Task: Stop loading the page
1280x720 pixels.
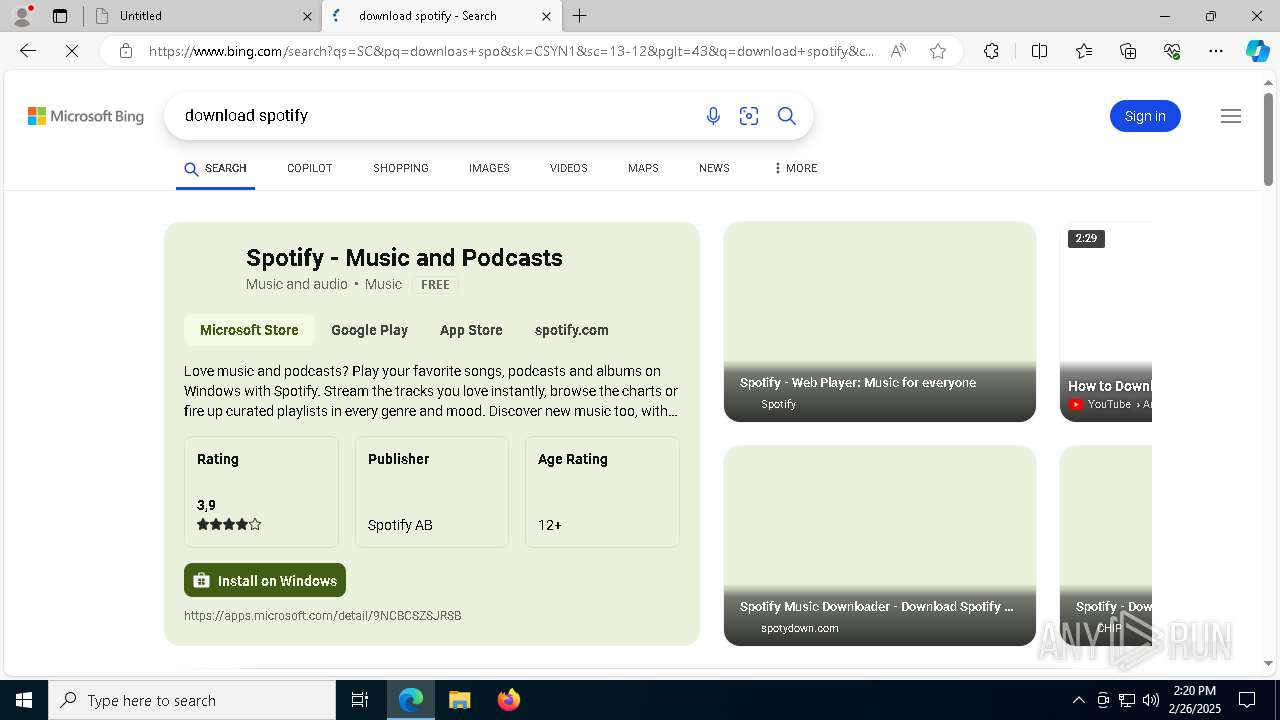Action: tap(72, 51)
